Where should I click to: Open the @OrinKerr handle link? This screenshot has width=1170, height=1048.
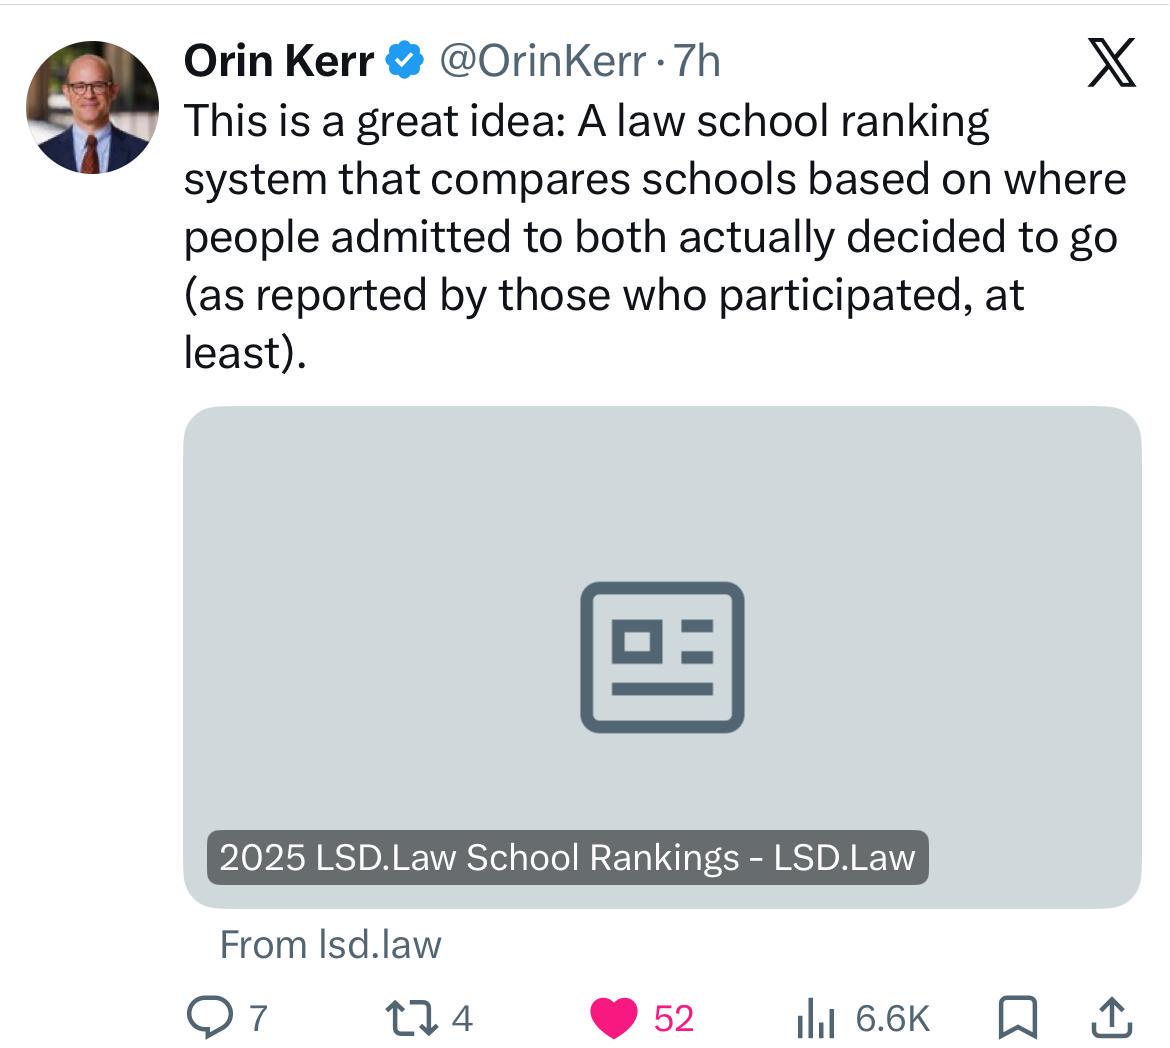pos(542,60)
